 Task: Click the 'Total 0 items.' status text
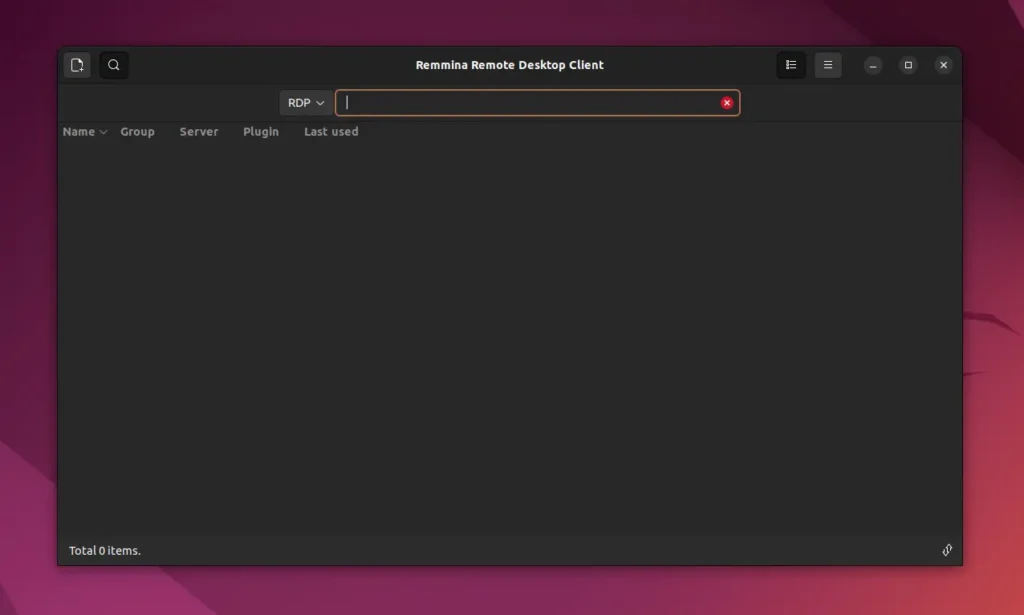(105, 551)
